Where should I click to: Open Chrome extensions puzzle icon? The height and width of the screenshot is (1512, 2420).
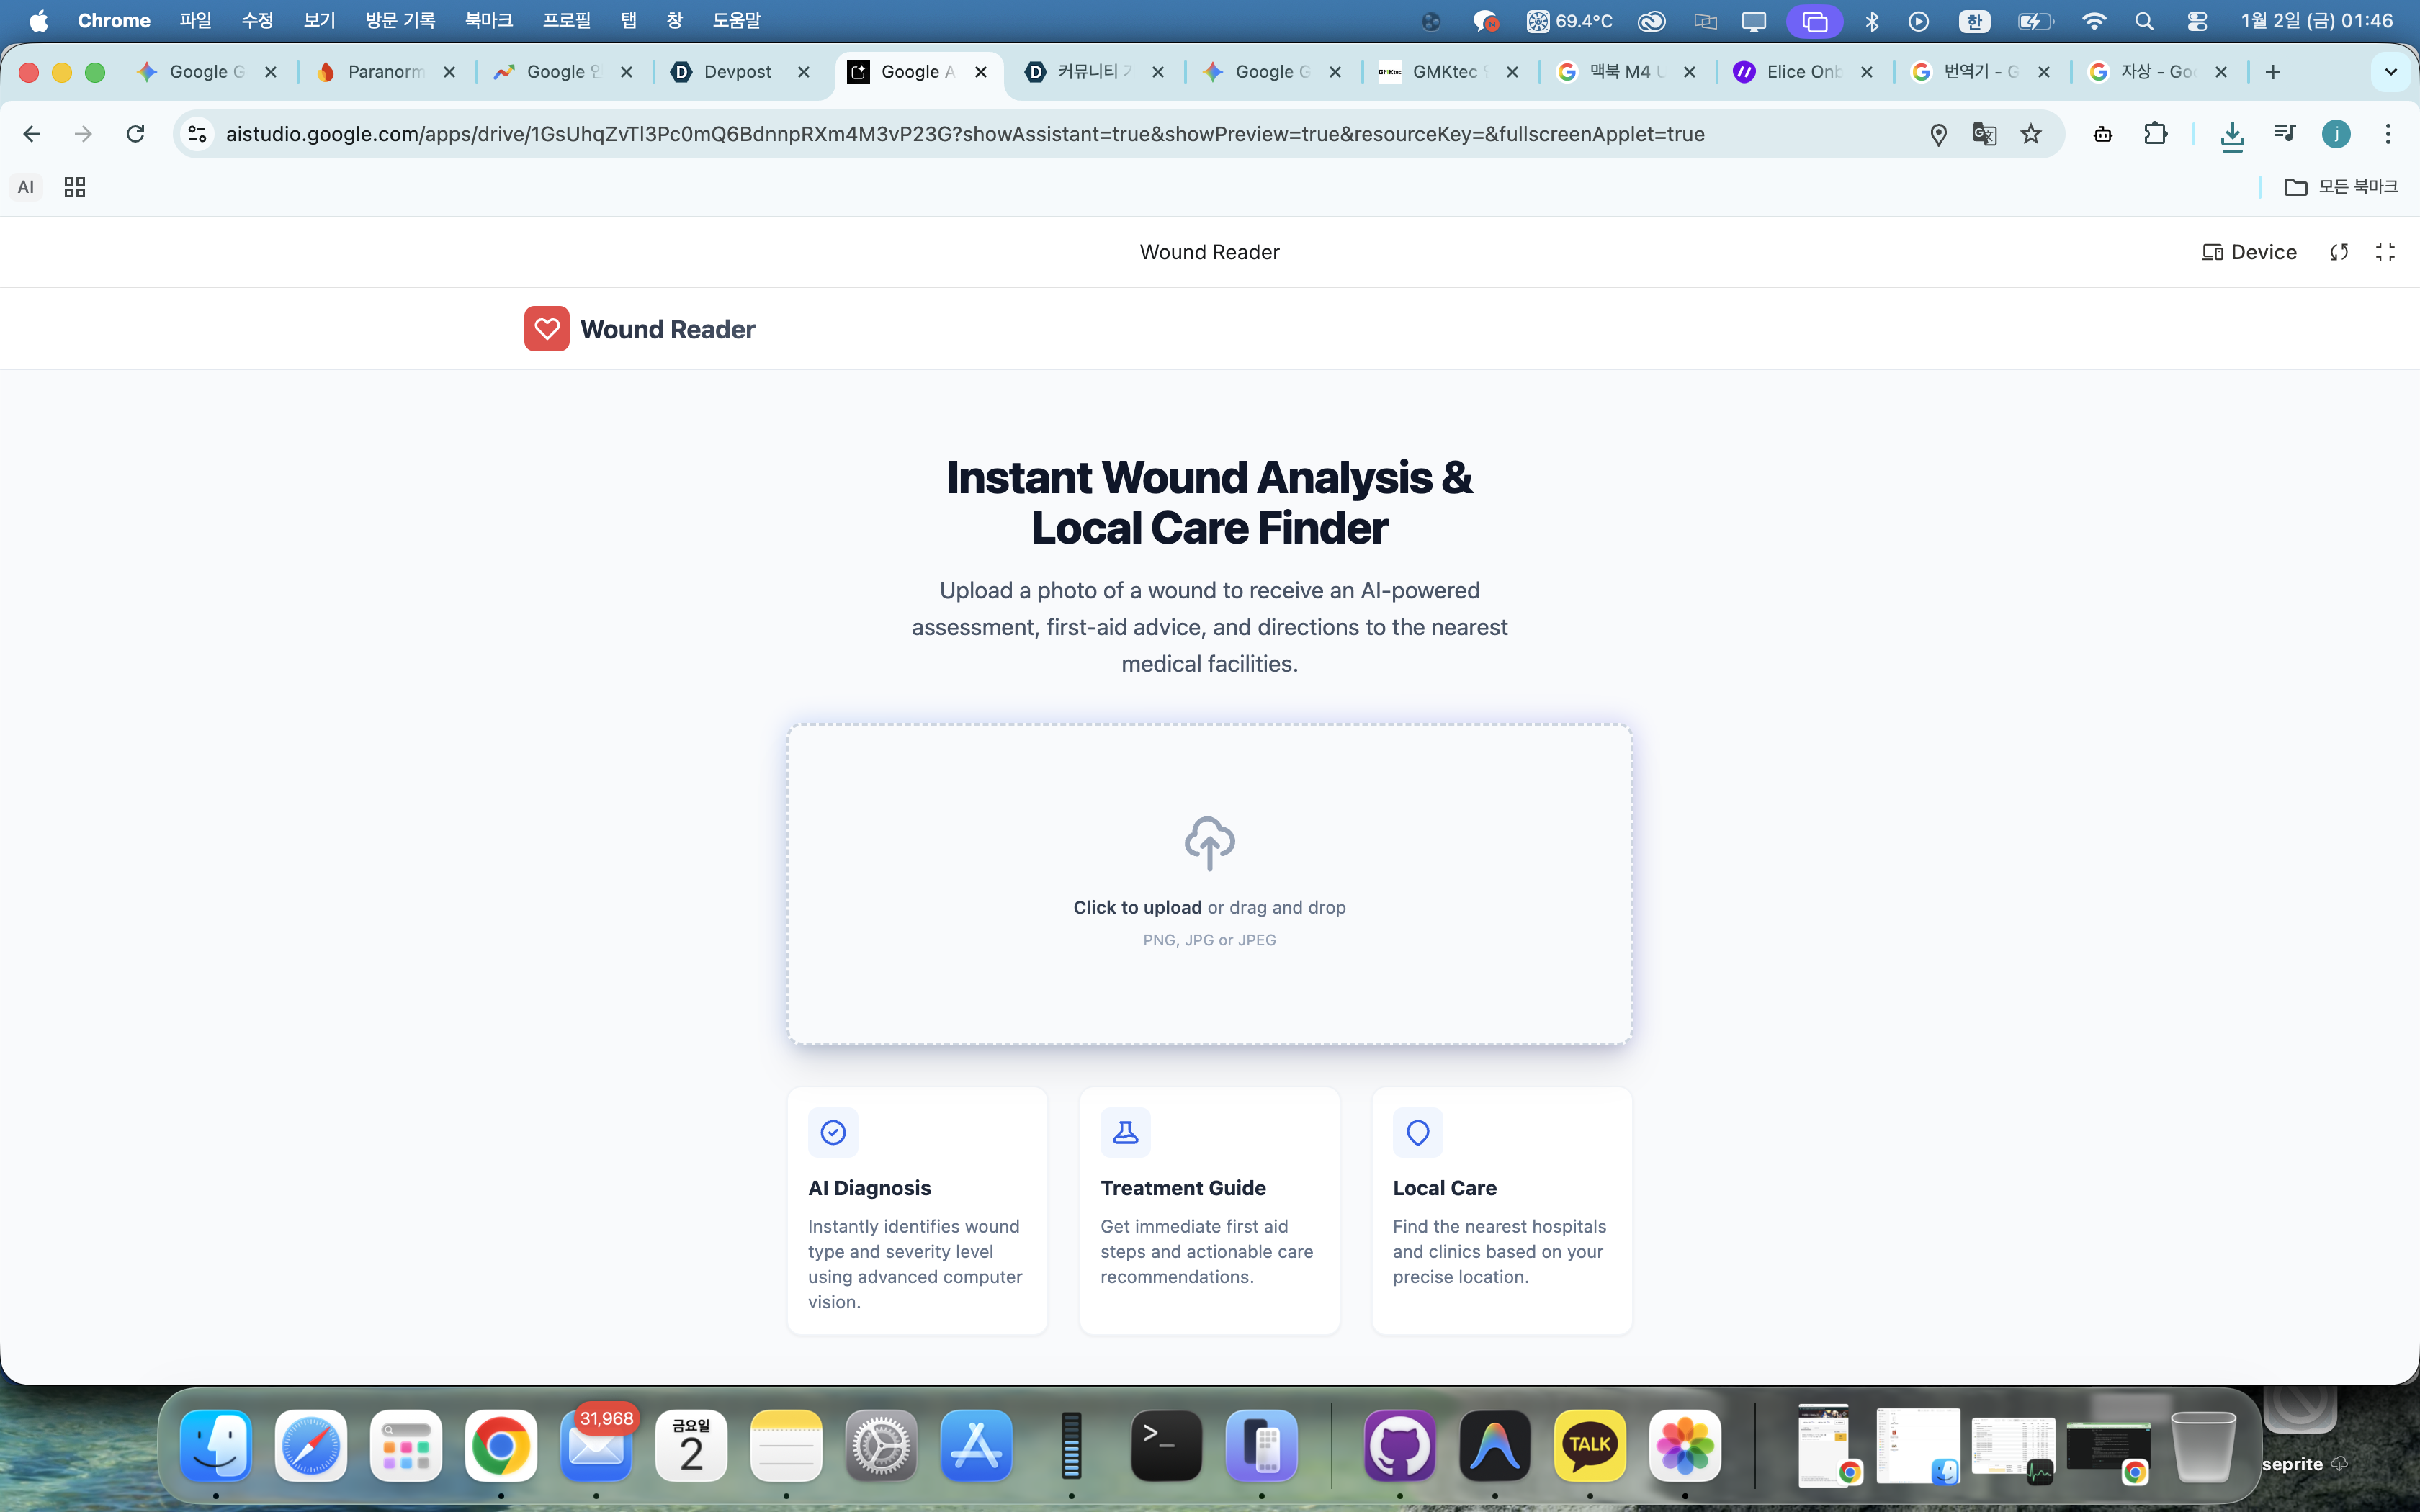tap(2155, 134)
